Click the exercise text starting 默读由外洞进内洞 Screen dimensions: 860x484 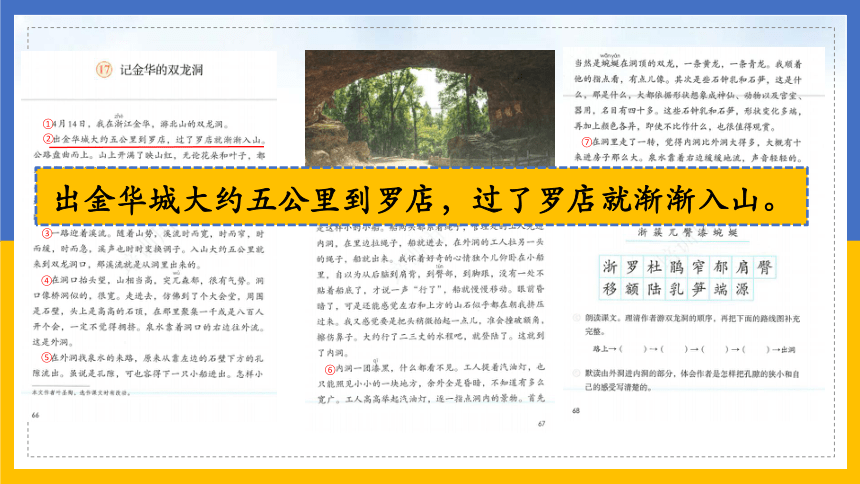[x=692, y=380]
